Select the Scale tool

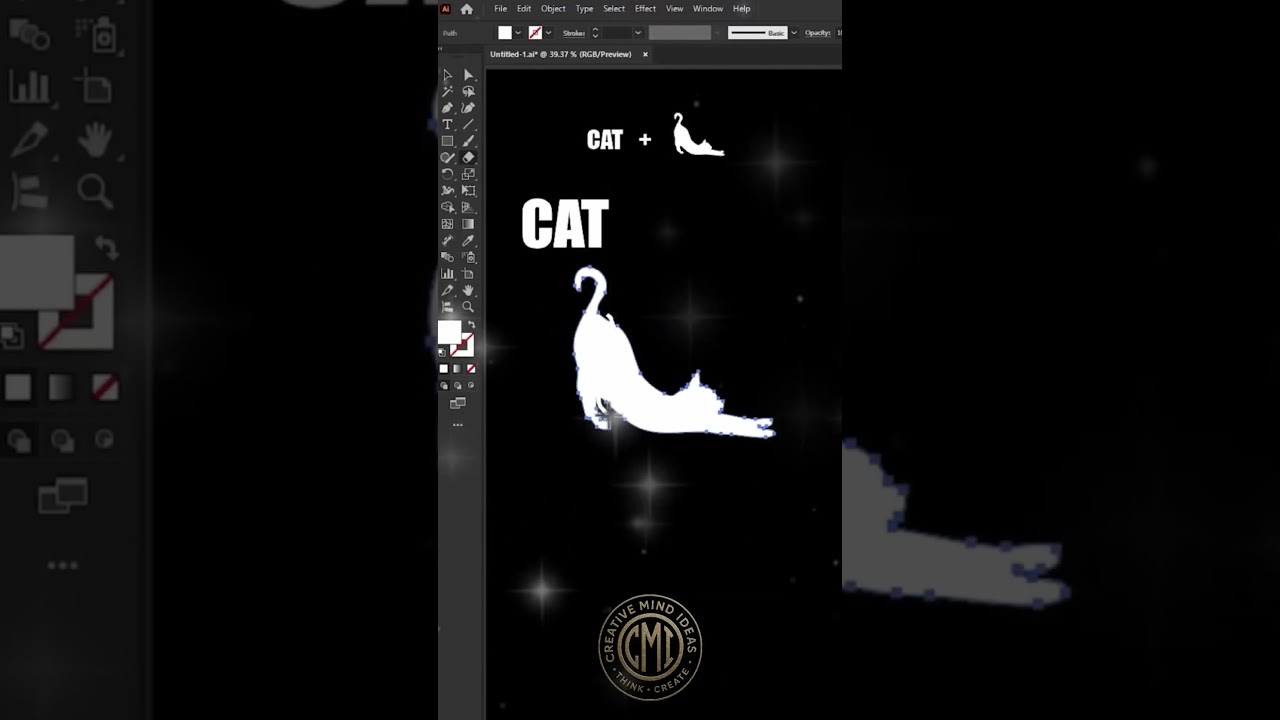click(x=468, y=174)
